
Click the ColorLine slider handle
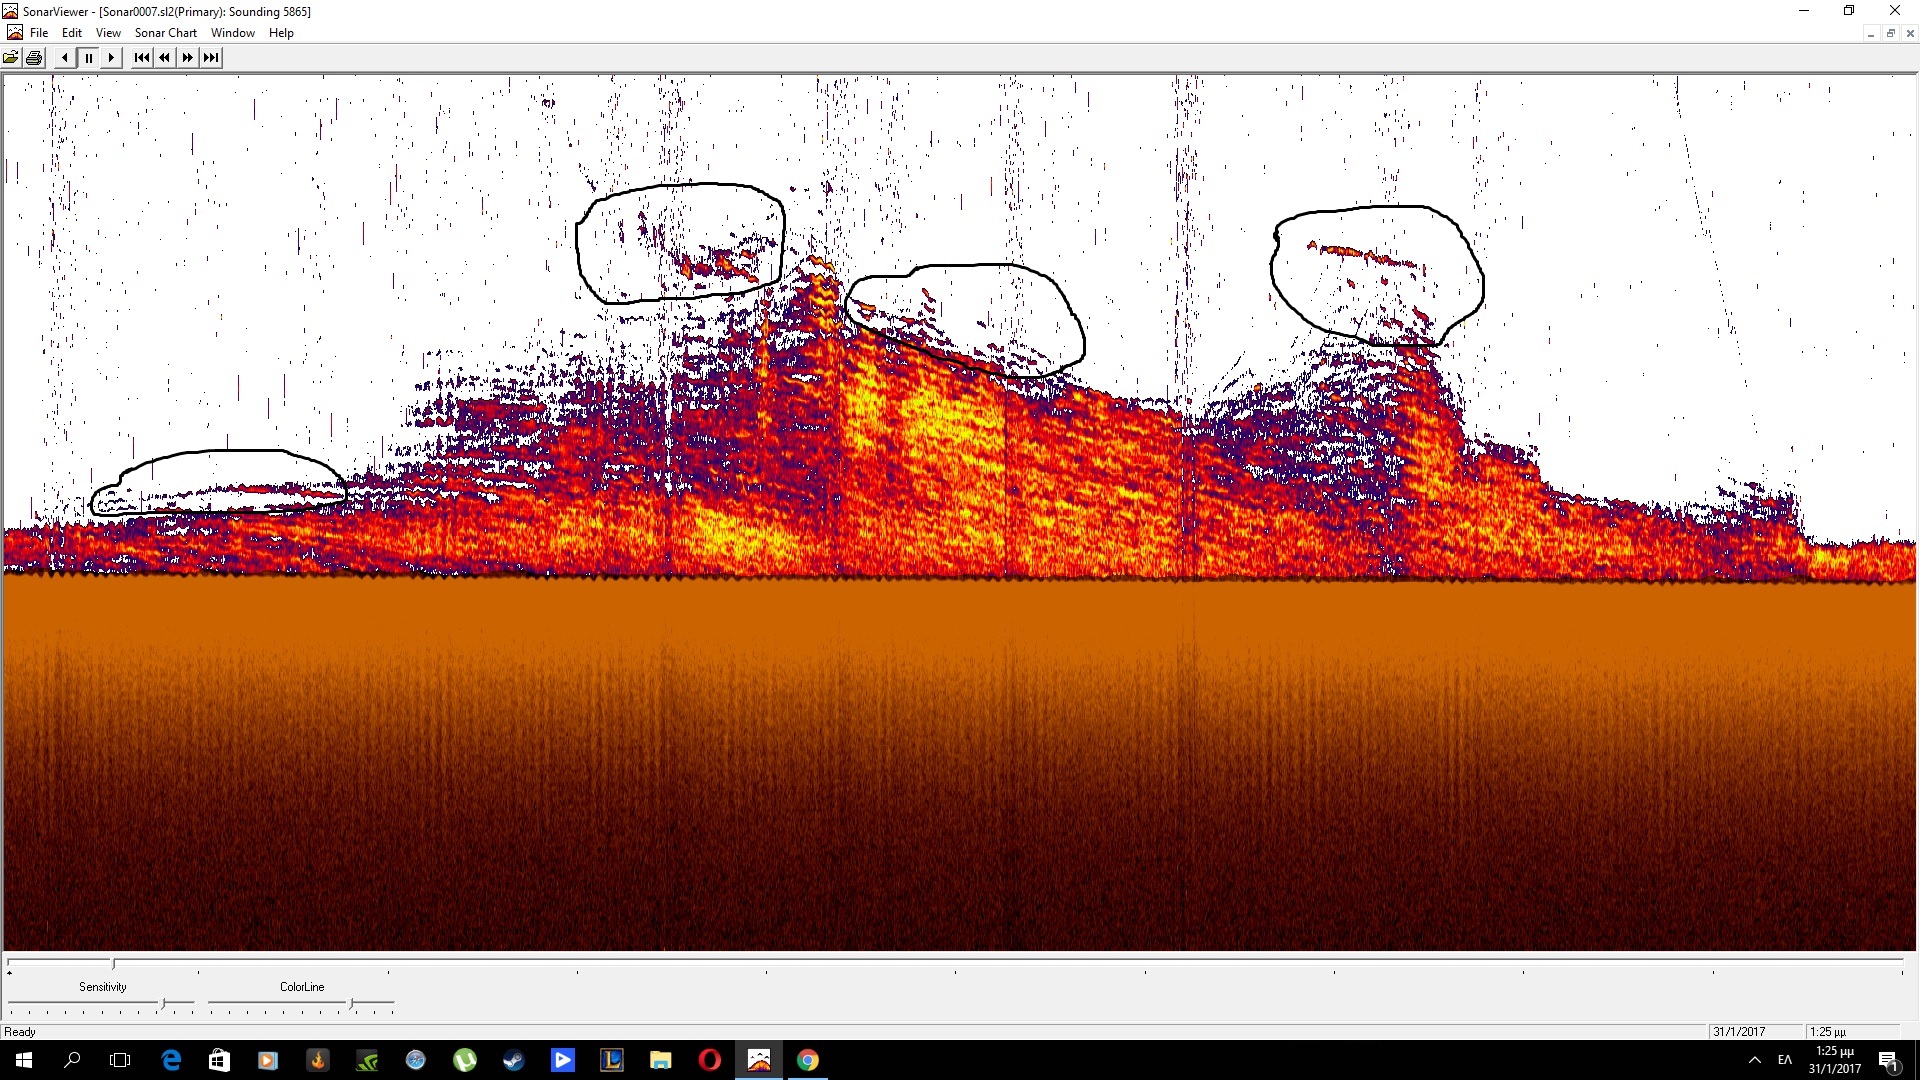click(351, 1003)
